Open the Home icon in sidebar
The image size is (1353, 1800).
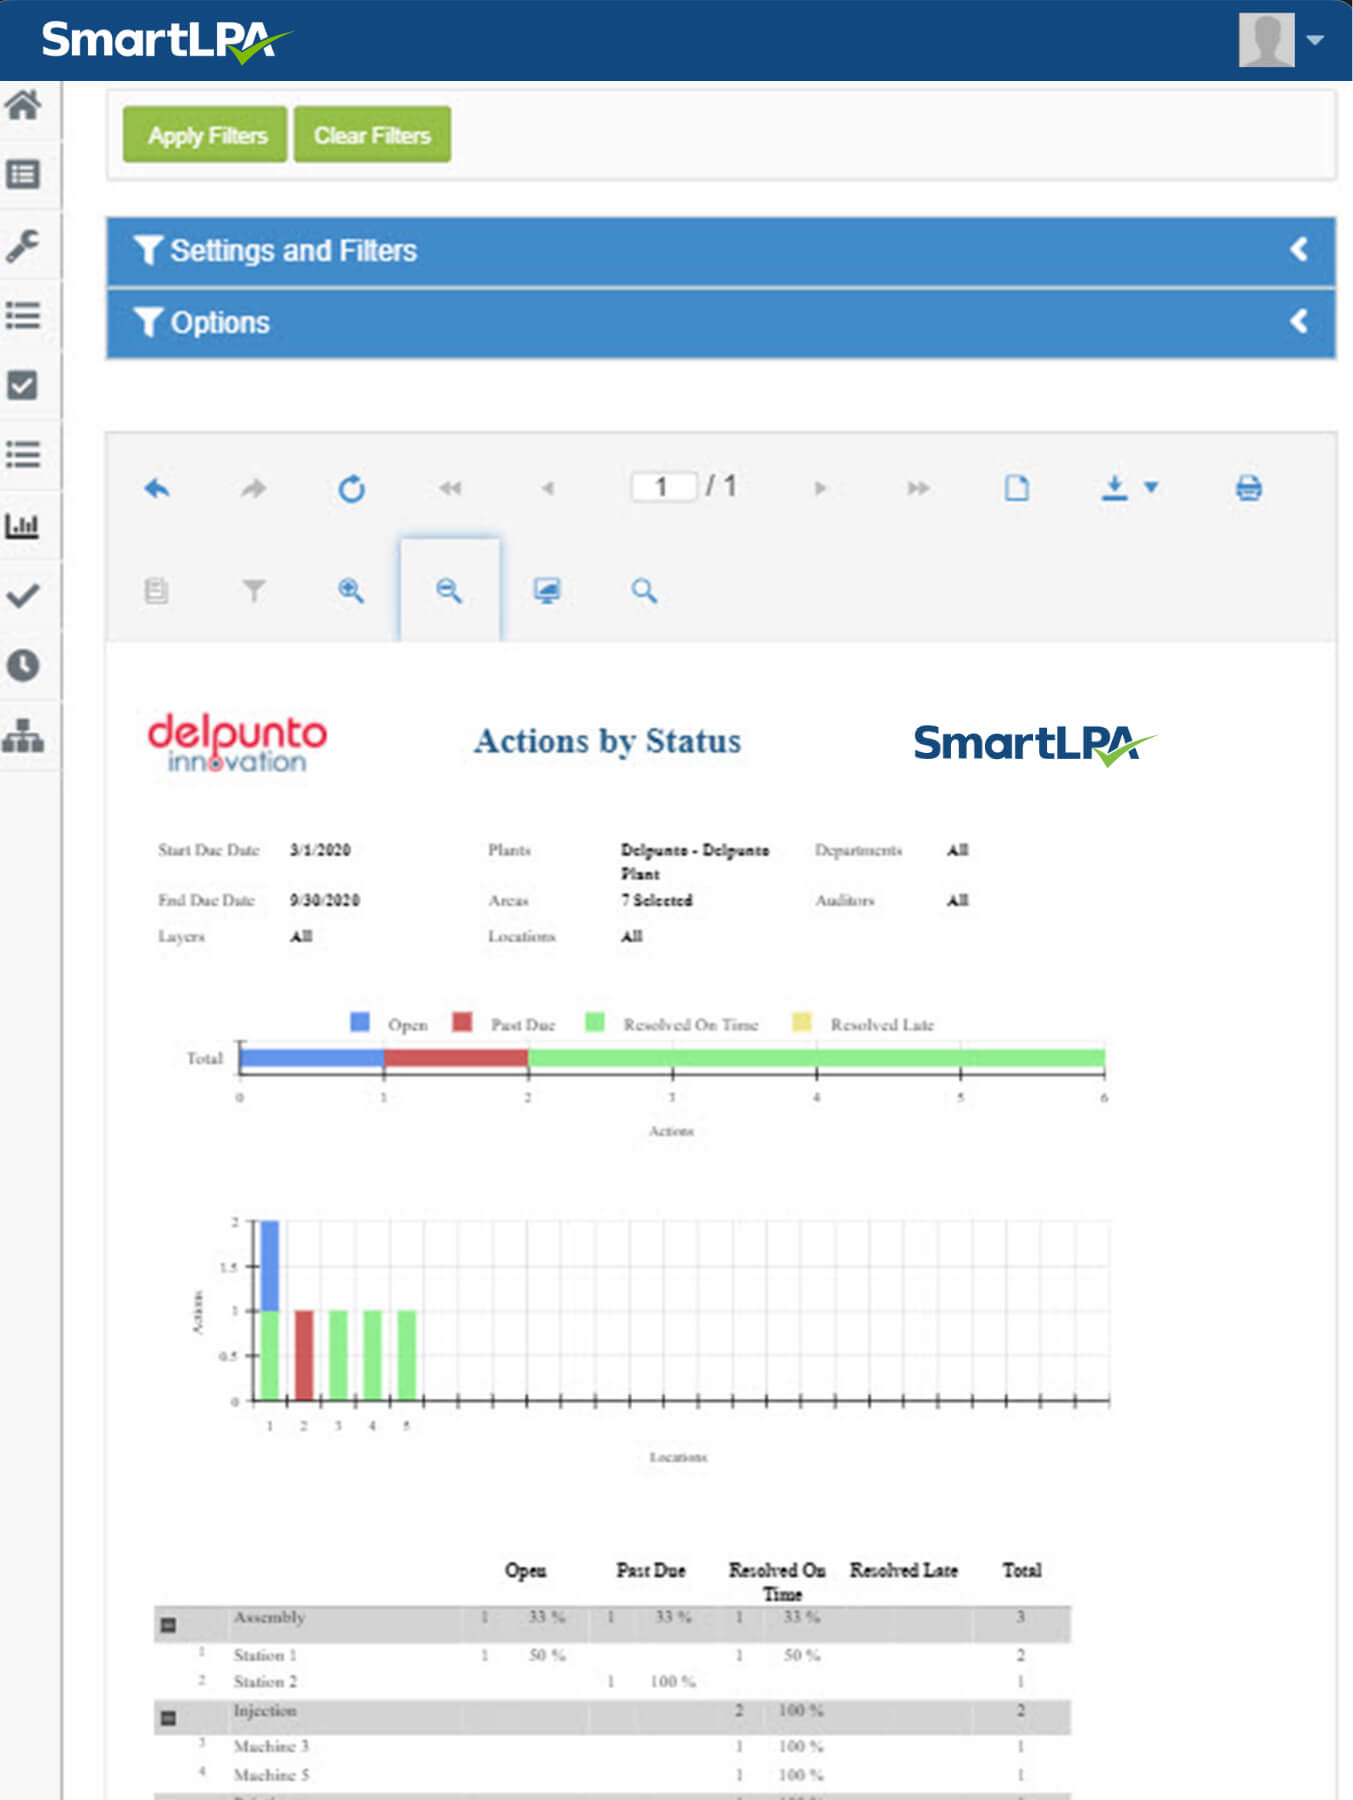point(23,104)
